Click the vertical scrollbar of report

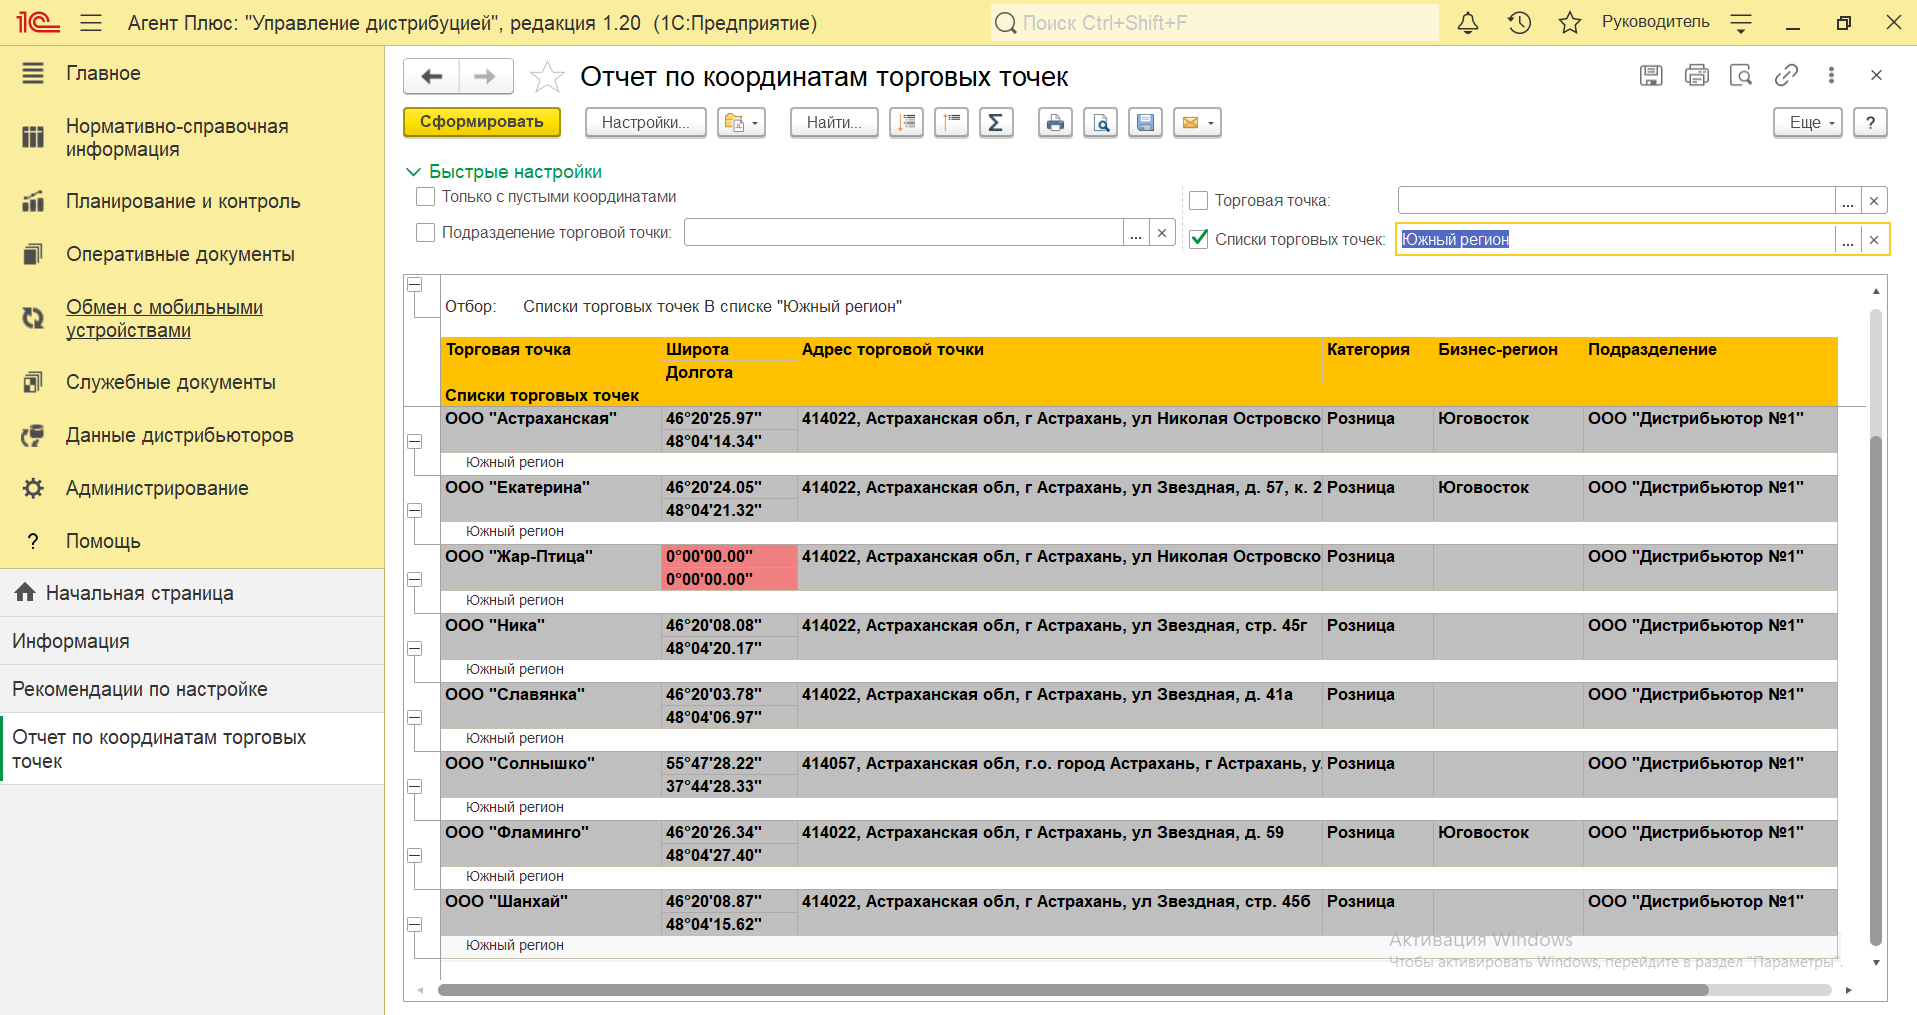(1876, 690)
